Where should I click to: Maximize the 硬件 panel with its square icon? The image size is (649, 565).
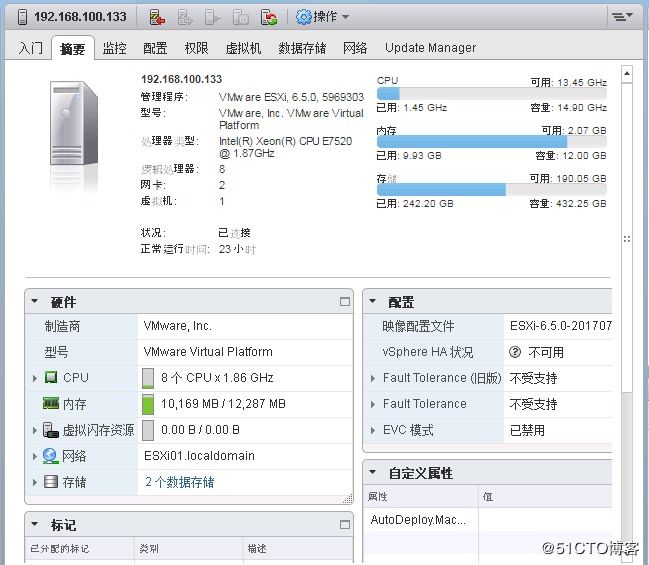click(345, 302)
